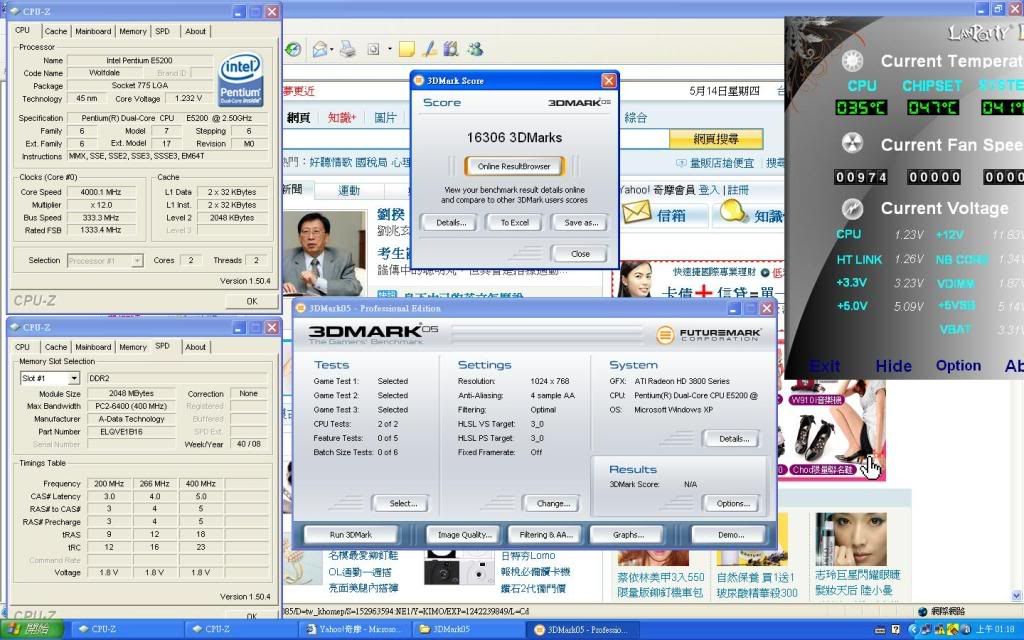
Task: Open the Memory tab in top CPU-Z window
Action: click(133, 31)
